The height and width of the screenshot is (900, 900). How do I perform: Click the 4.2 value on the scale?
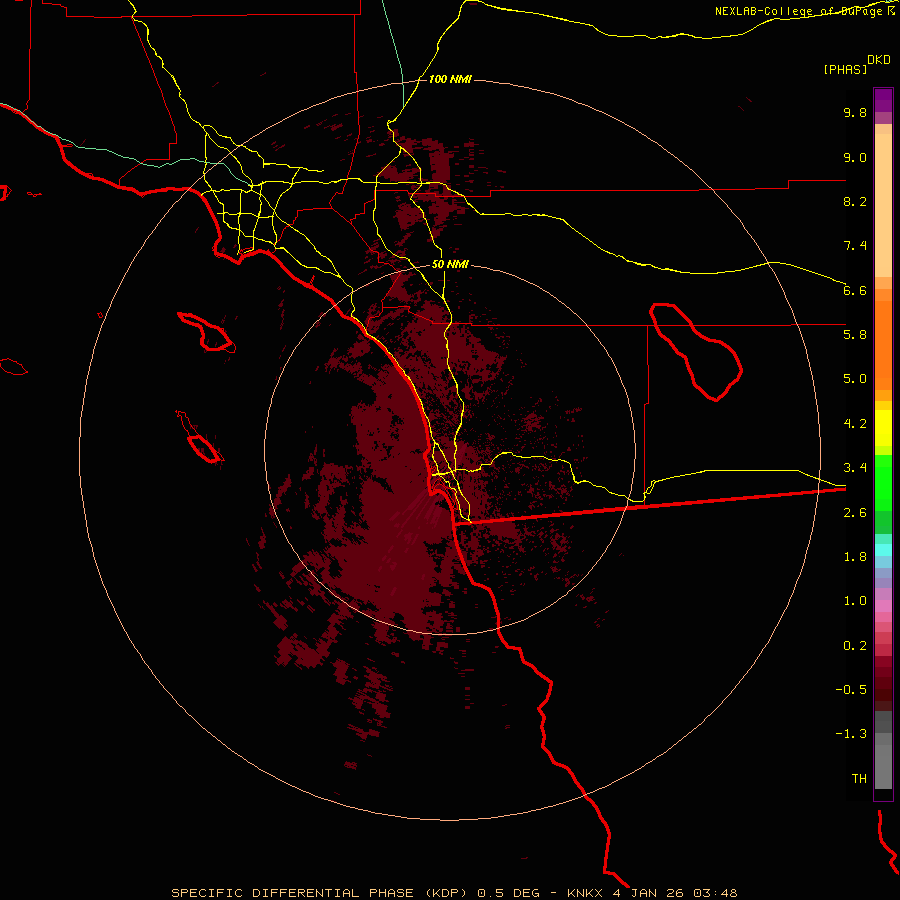point(855,423)
